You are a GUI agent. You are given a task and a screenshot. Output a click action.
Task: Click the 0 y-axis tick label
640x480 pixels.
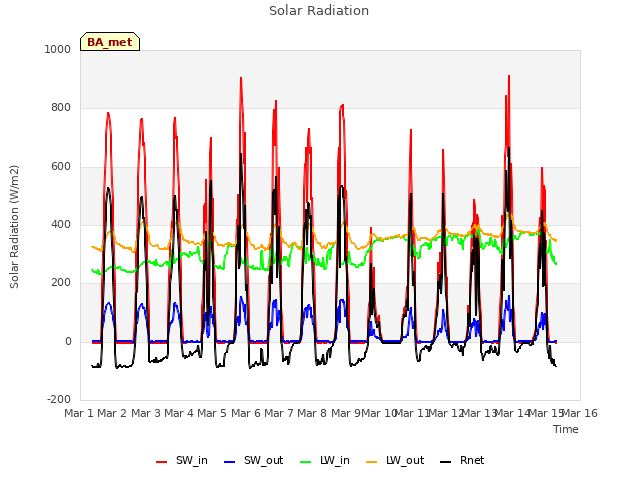[x=68, y=341]
